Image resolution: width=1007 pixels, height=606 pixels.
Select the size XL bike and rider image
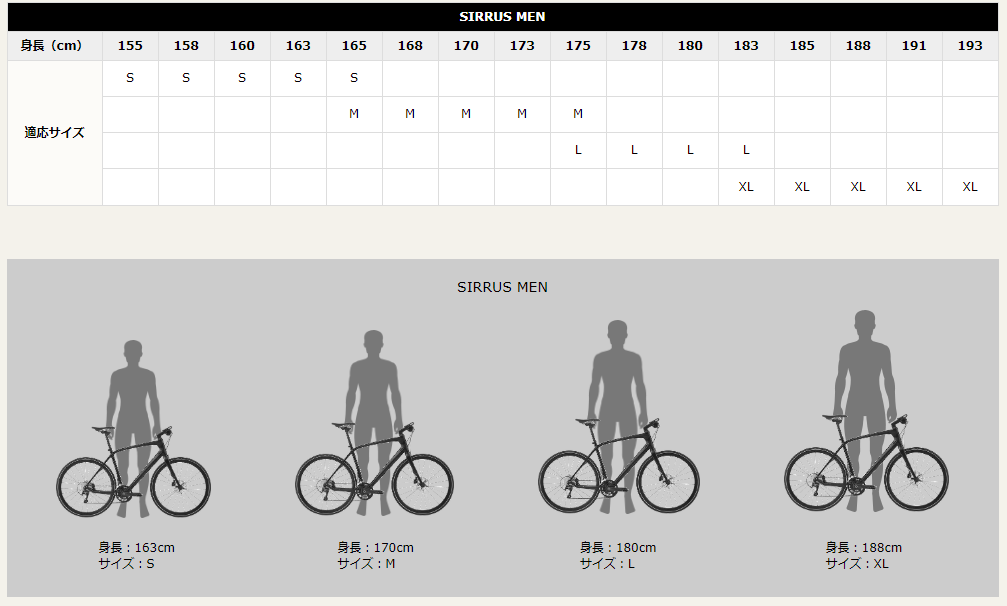point(865,415)
